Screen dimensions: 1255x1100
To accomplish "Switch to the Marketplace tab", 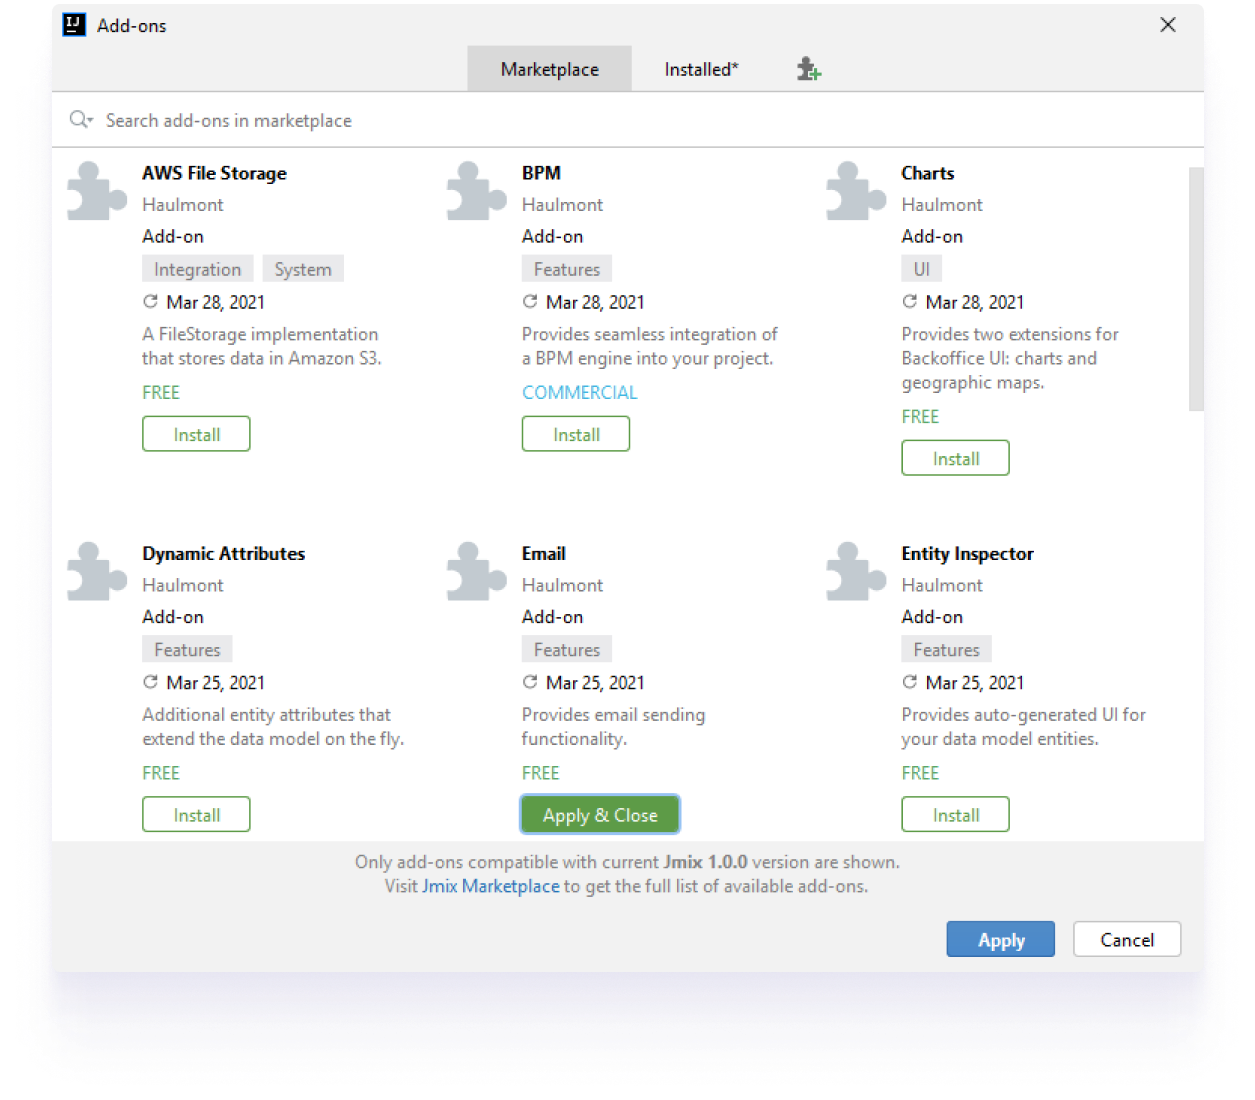I will click(550, 69).
